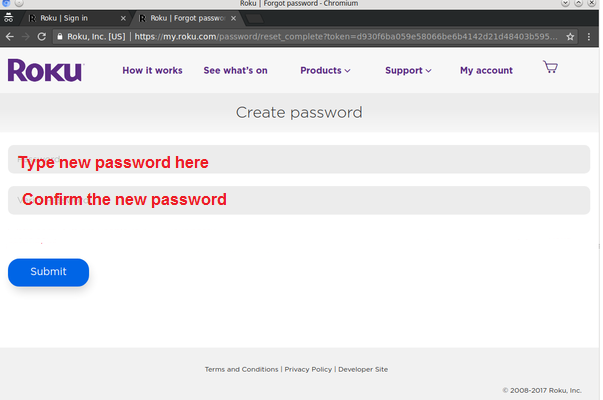Click the browser back arrow

[10, 37]
